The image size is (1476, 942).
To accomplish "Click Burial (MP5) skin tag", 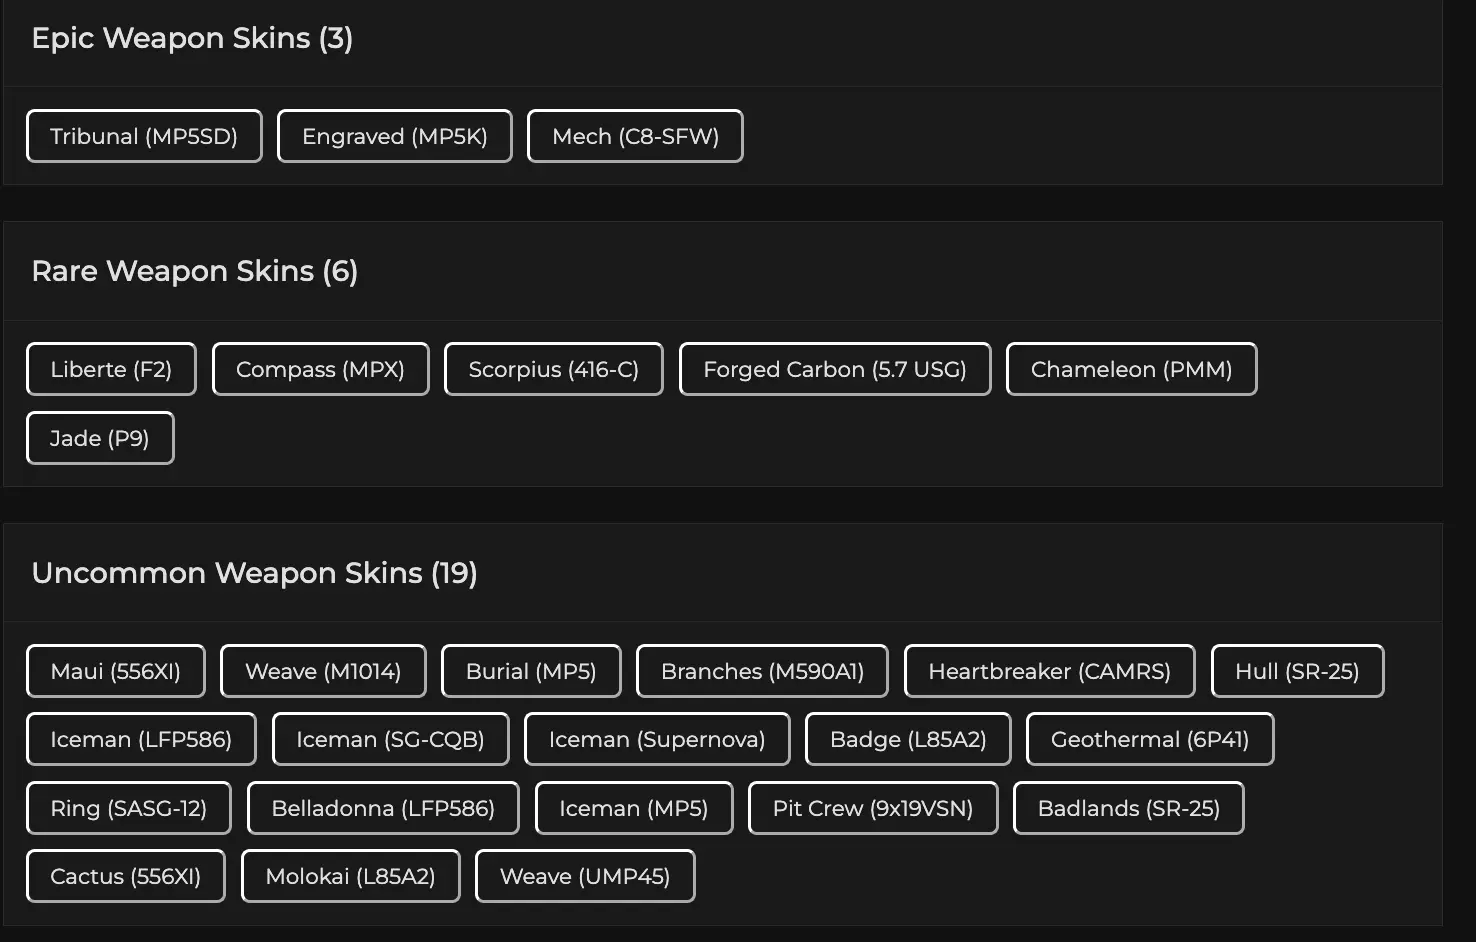I will [x=531, y=671].
